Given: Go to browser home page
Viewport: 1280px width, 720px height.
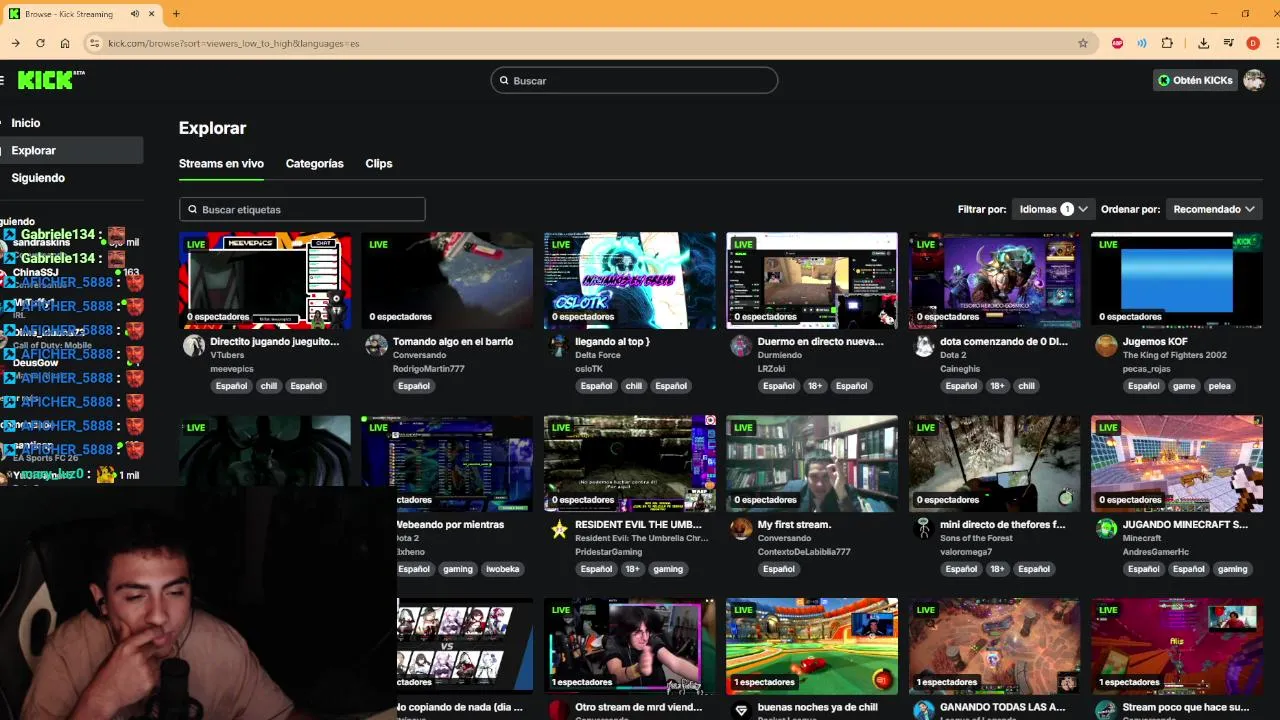Looking at the screenshot, I should (65, 43).
